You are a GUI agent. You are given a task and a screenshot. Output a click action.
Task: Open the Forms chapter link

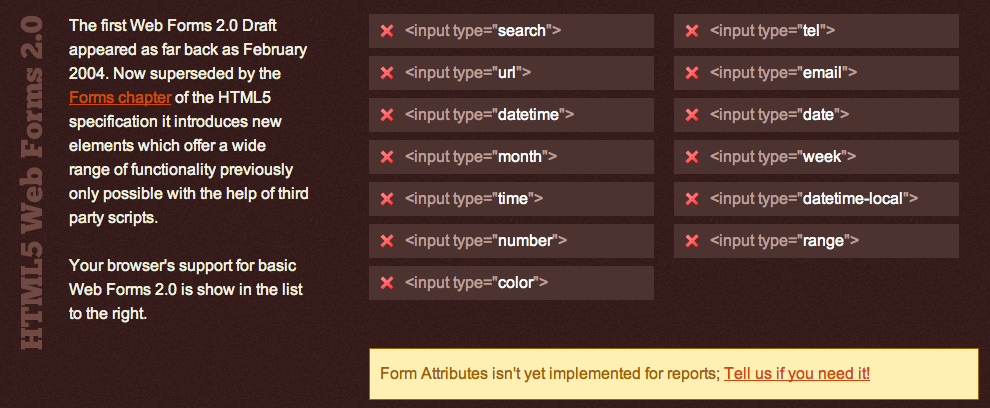click(120, 97)
